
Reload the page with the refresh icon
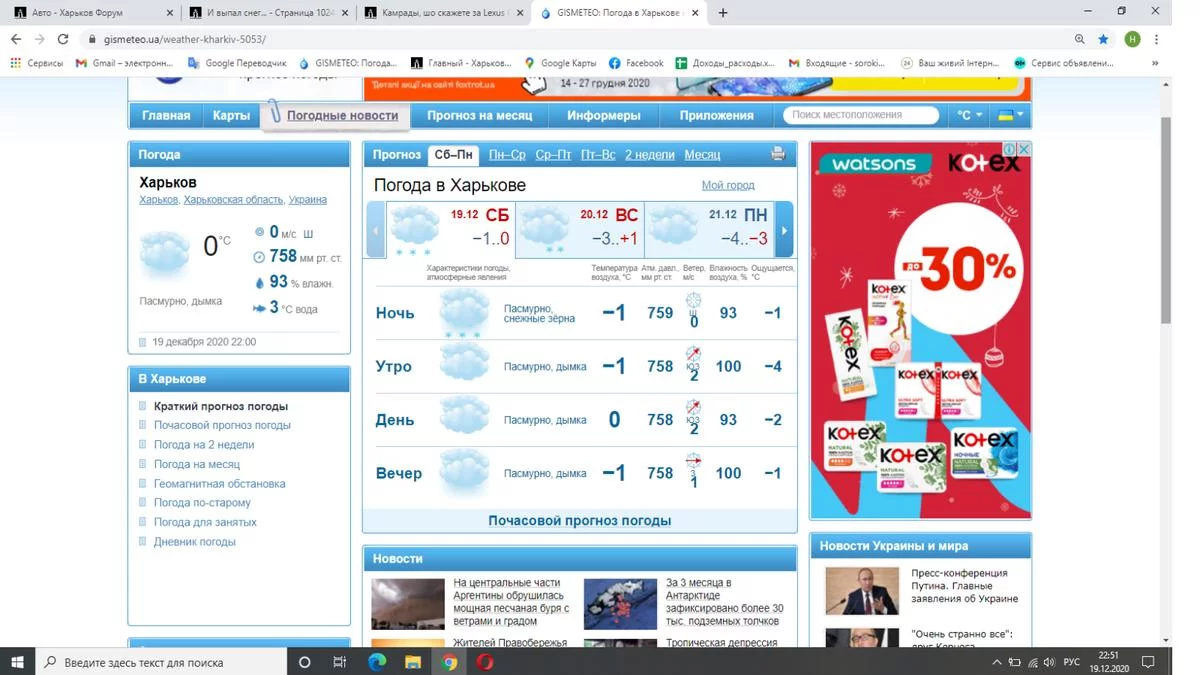coord(63,39)
